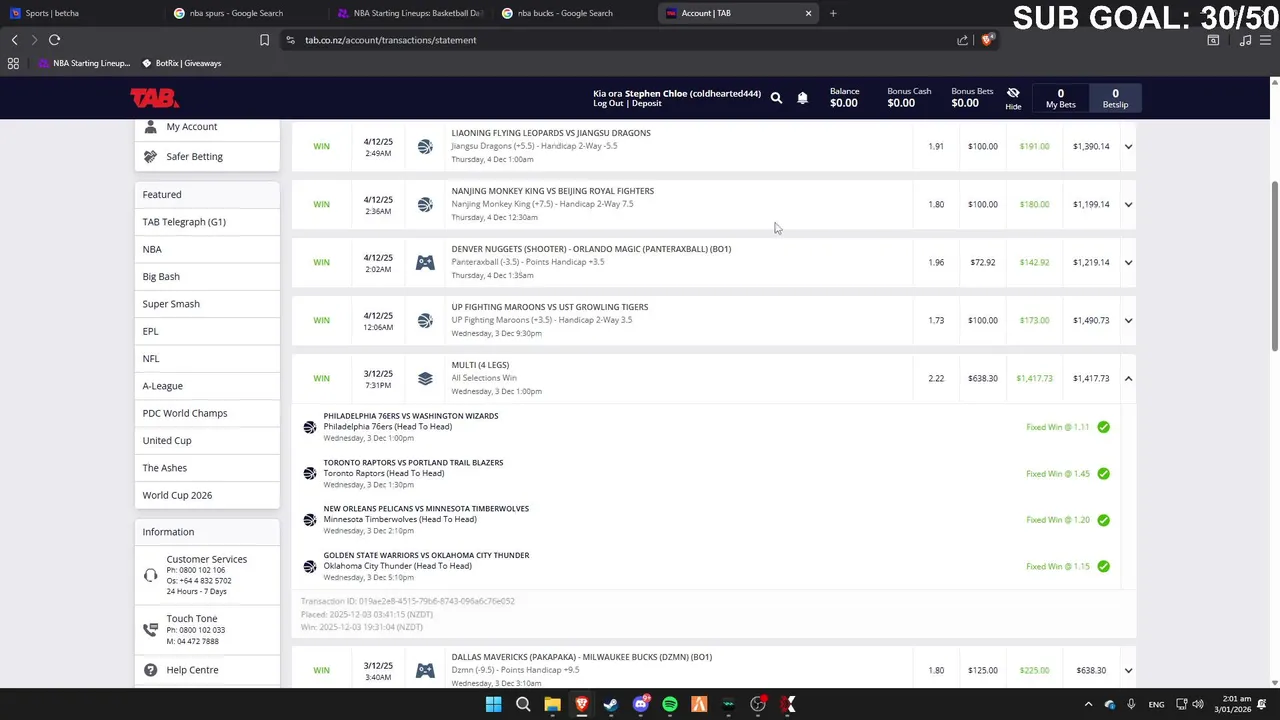Screen dimensions: 1280x720
Task: Open the search magnifier in TAB header
Action: click(x=776, y=98)
